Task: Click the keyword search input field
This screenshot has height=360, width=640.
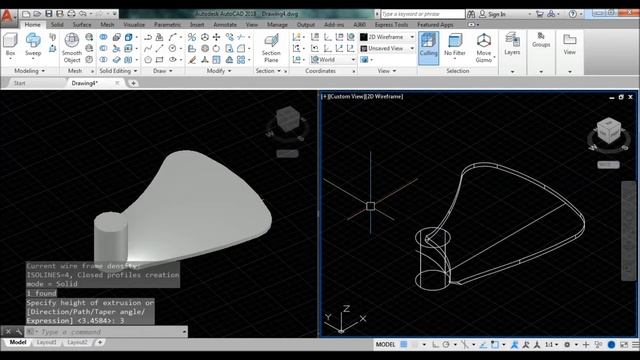Action: click(x=423, y=14)
